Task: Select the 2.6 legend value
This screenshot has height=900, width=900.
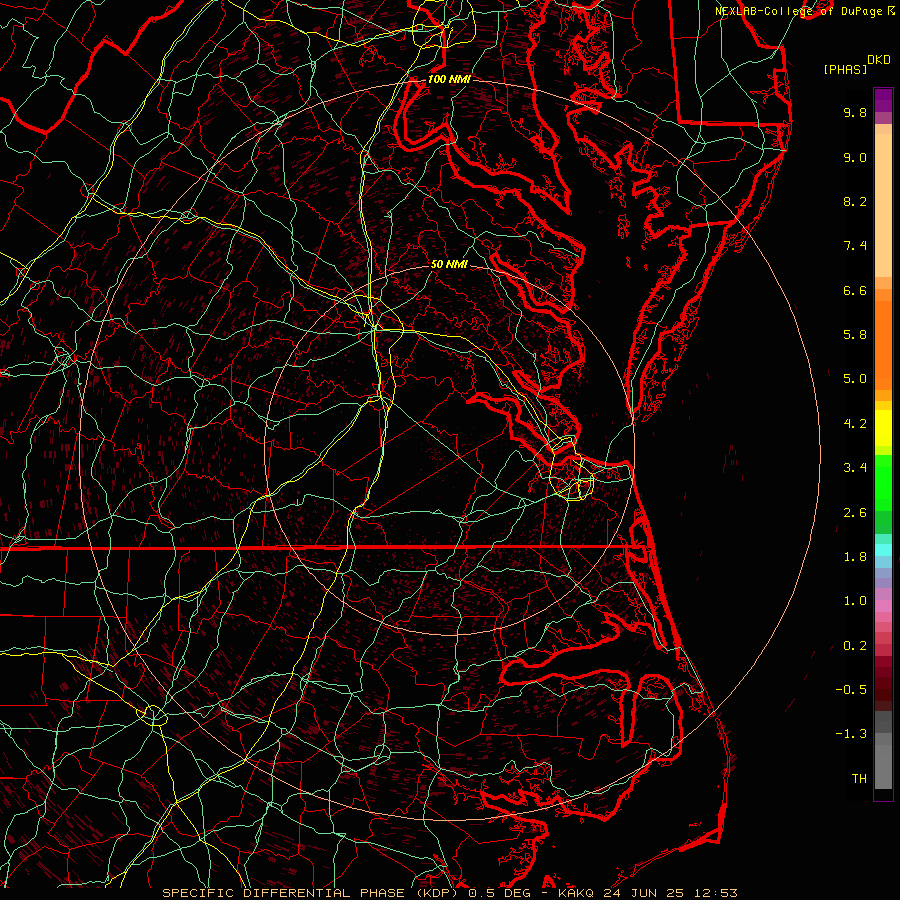Action: (855, 513)
